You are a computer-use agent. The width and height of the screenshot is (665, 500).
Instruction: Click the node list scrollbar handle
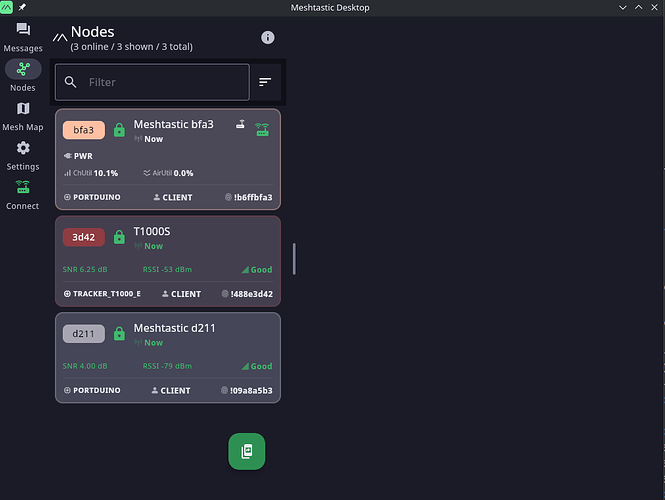294,259
